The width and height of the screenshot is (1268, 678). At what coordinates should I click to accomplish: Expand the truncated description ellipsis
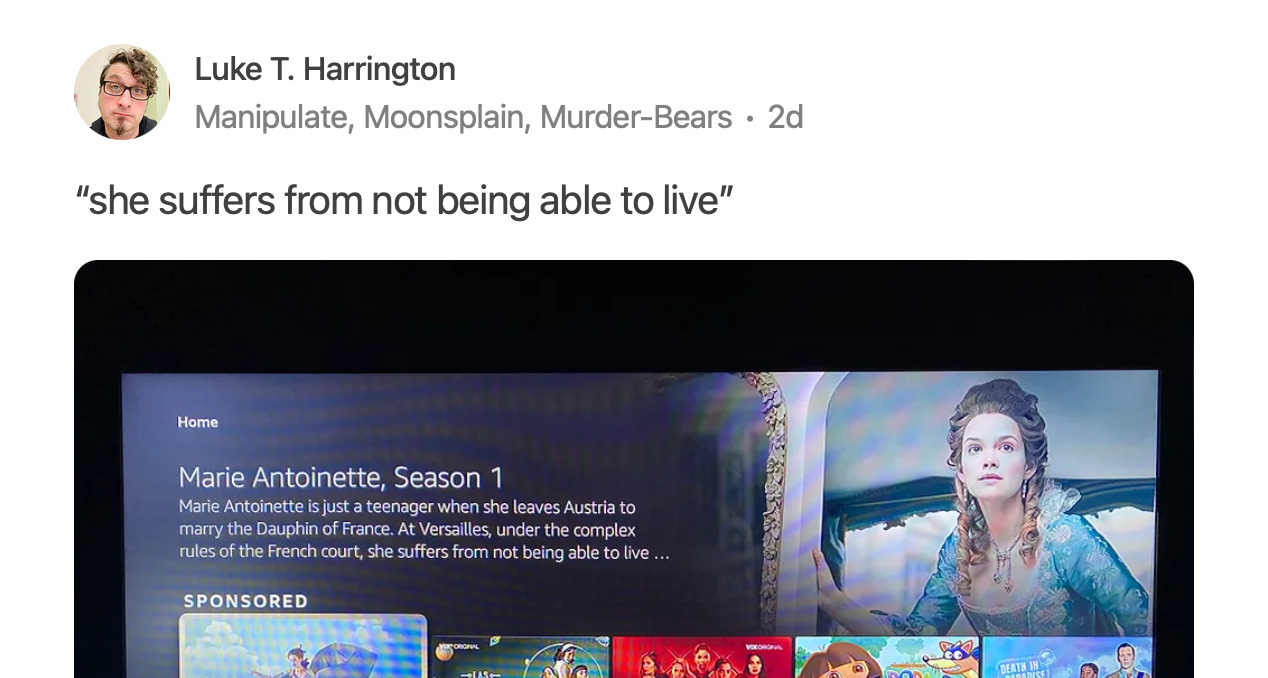[x=662, y=553]
